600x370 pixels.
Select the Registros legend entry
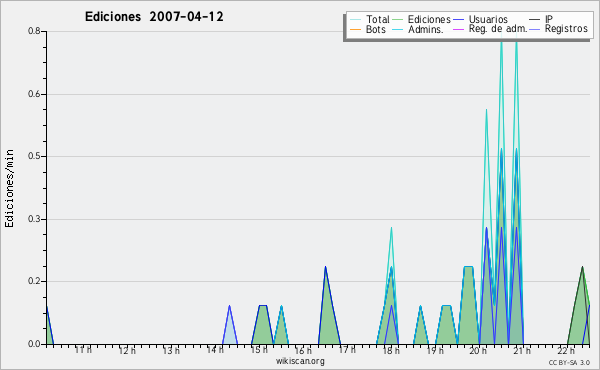coord(558,29)
